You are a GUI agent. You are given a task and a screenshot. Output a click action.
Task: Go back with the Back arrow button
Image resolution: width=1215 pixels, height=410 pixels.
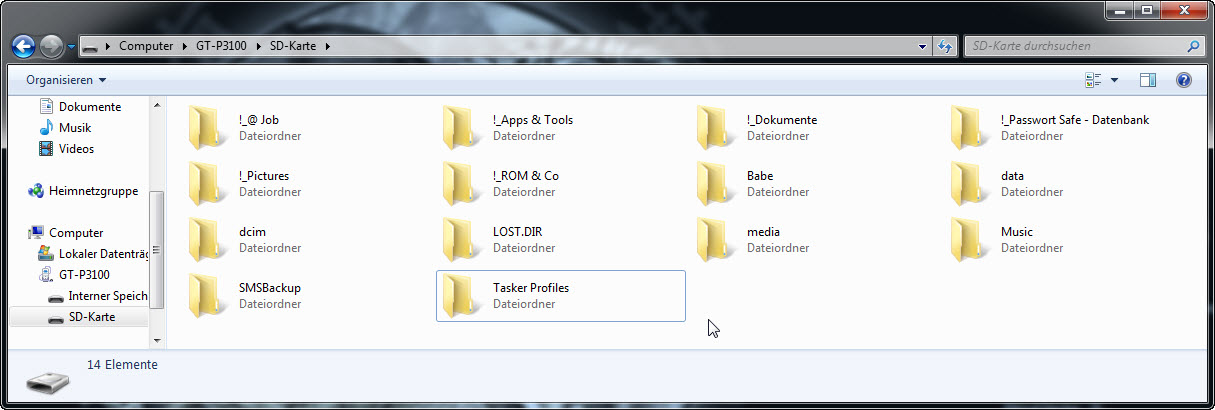click(x=23, y=46)
